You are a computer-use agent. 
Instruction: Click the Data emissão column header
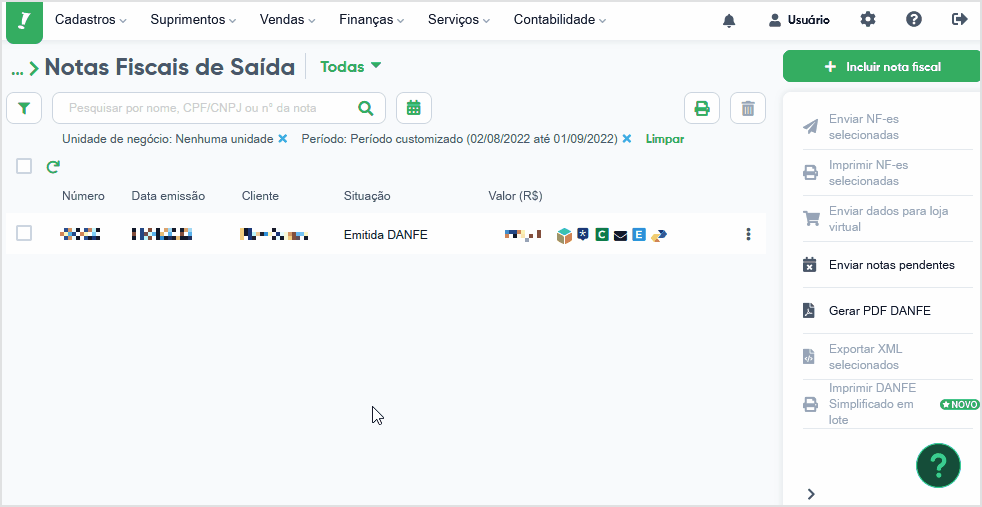coord(168,196)
